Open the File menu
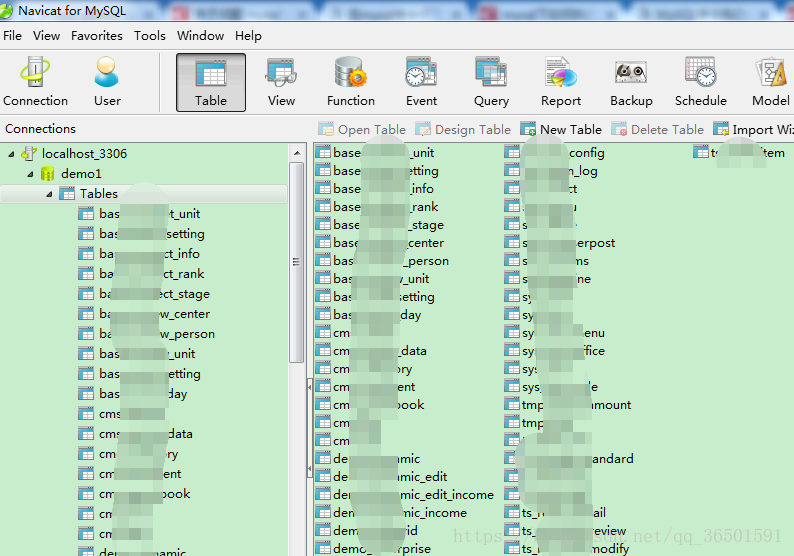 point(12,35)
